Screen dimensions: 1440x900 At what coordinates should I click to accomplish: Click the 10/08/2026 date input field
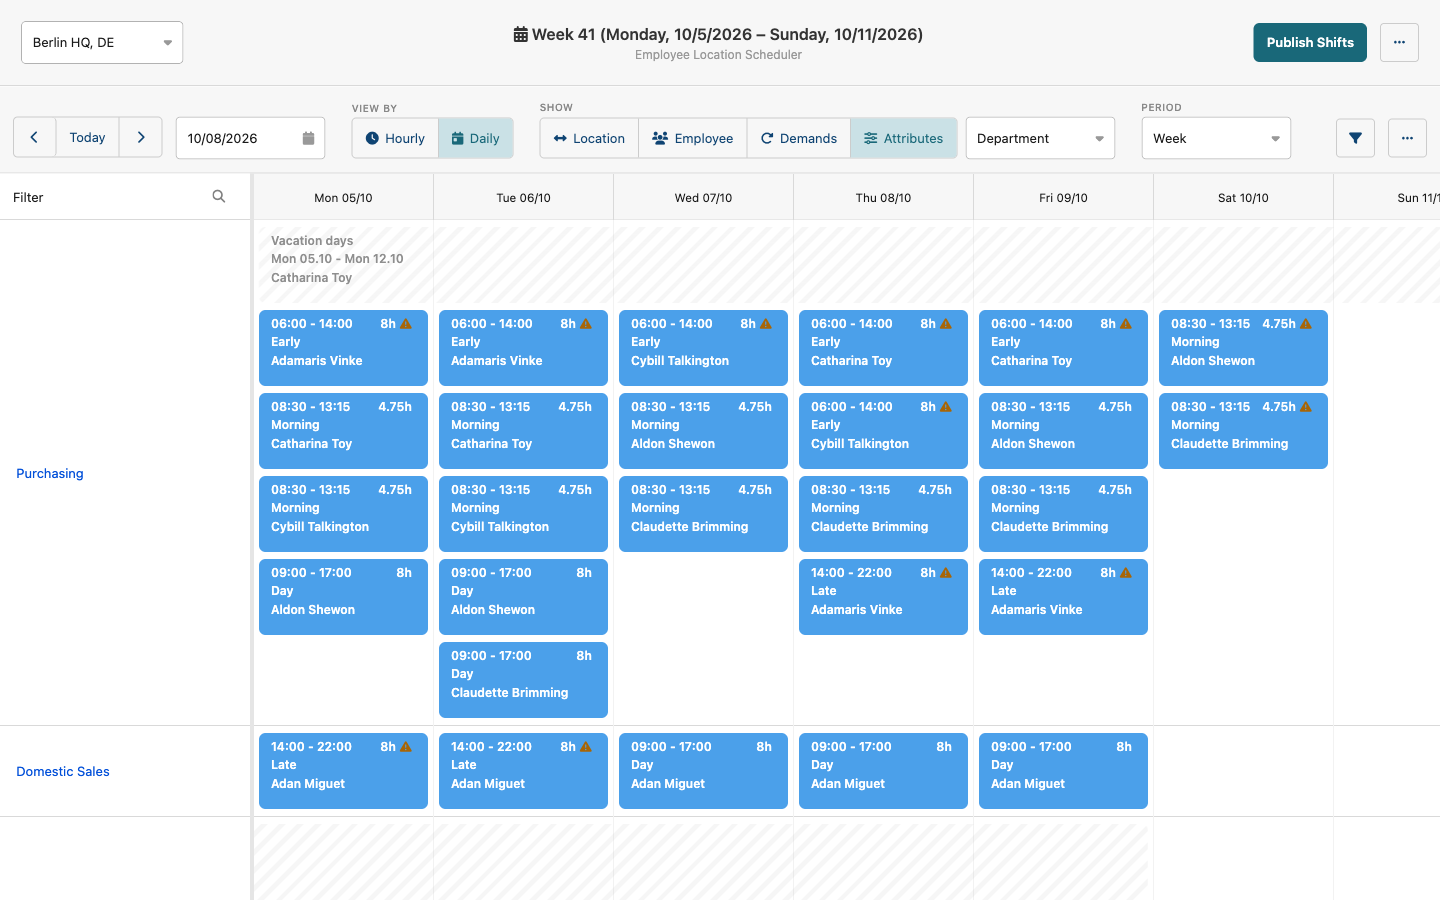click(250, 138)
